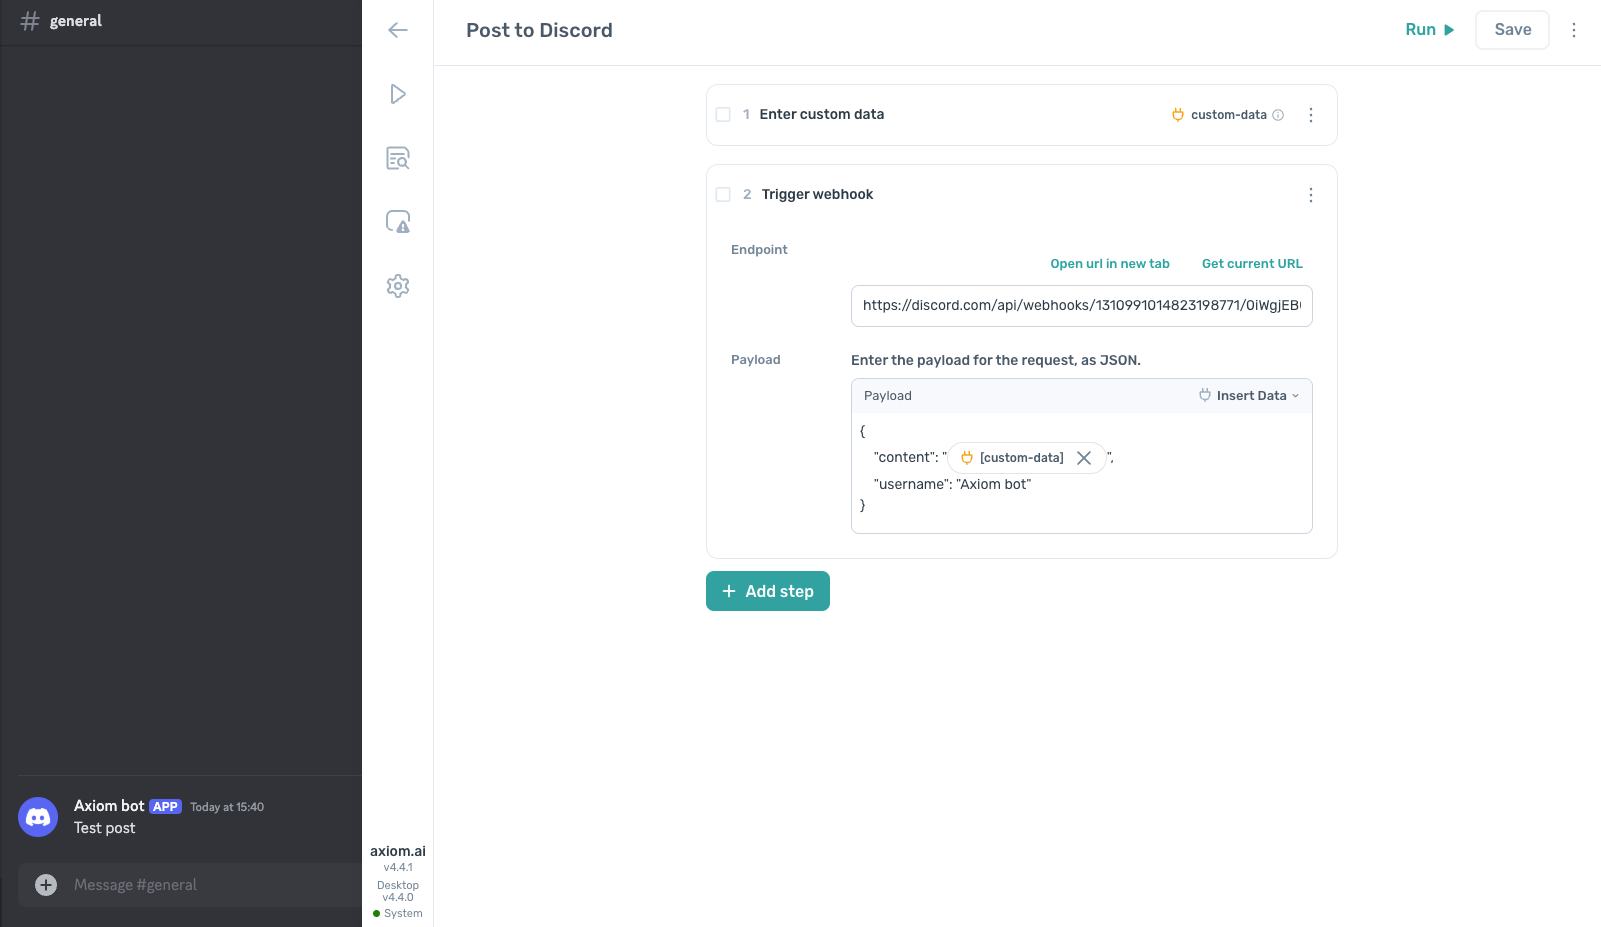Open the settings gear icon
Screen dimensions: 1601x927
(398, 286)
